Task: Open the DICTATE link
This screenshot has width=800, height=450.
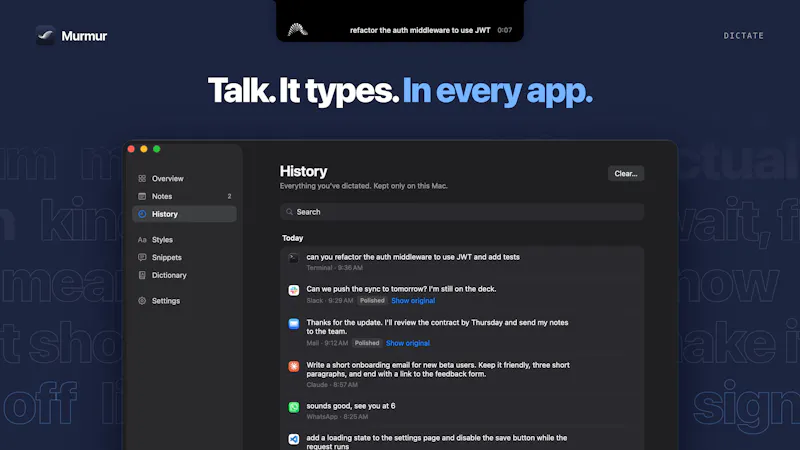Action: (743, 36)
